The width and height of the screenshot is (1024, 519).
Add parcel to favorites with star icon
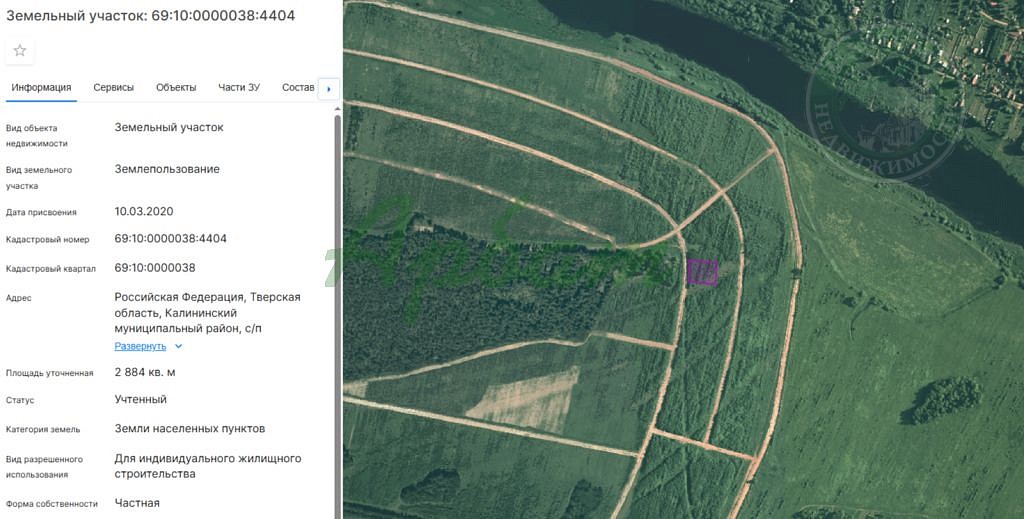tap(20, 51)
